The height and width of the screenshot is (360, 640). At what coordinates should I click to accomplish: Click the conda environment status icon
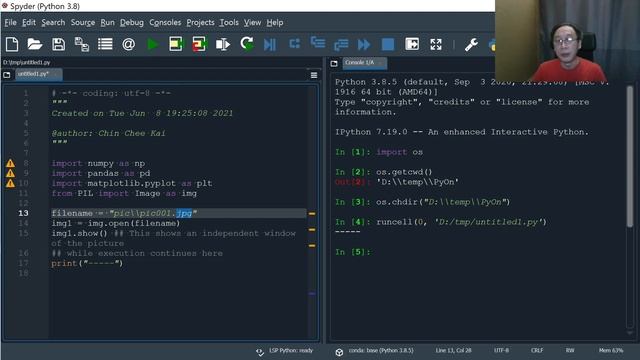[x=339, y=352]
